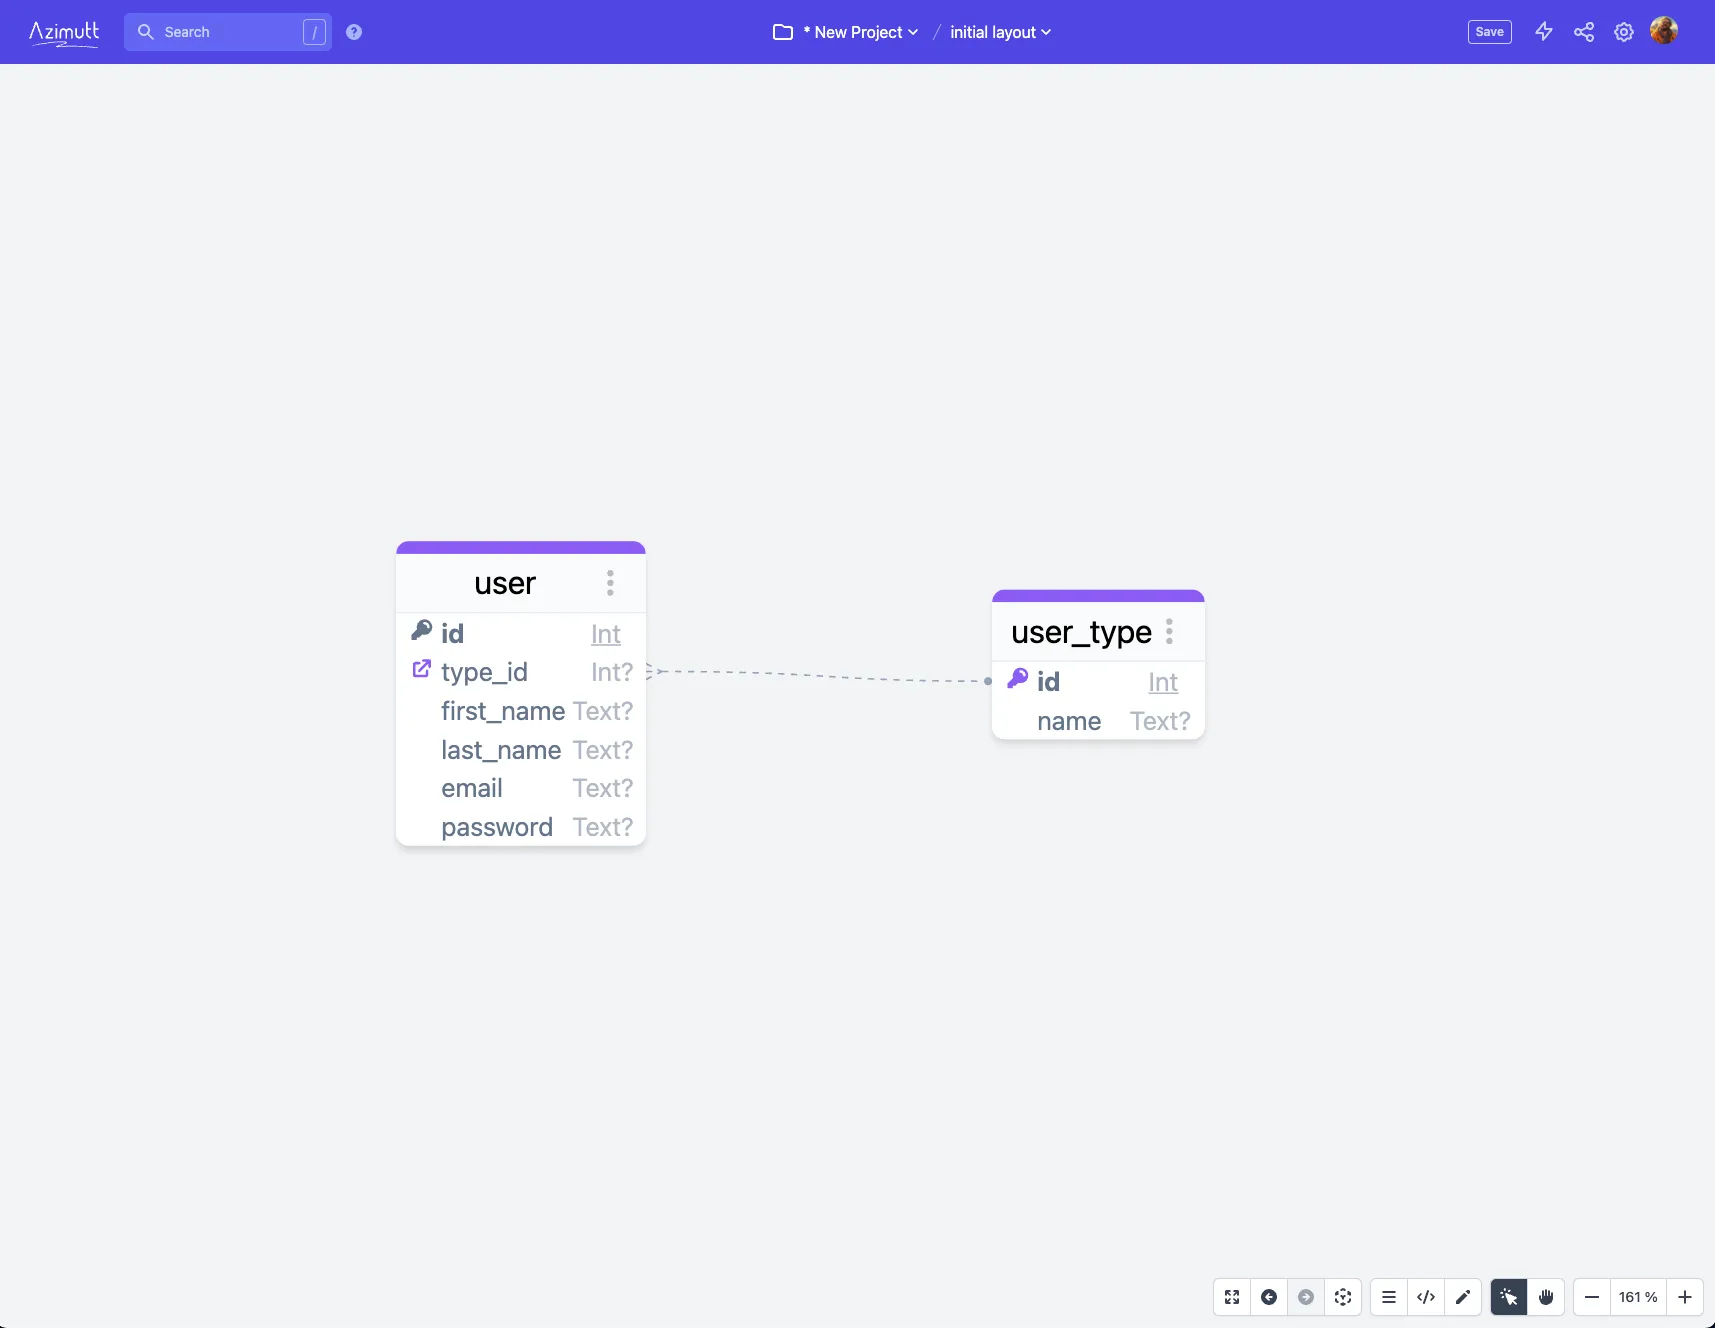Click the Azimutt logo link
Screen dimensions: 1715x1328
(64, 32)
